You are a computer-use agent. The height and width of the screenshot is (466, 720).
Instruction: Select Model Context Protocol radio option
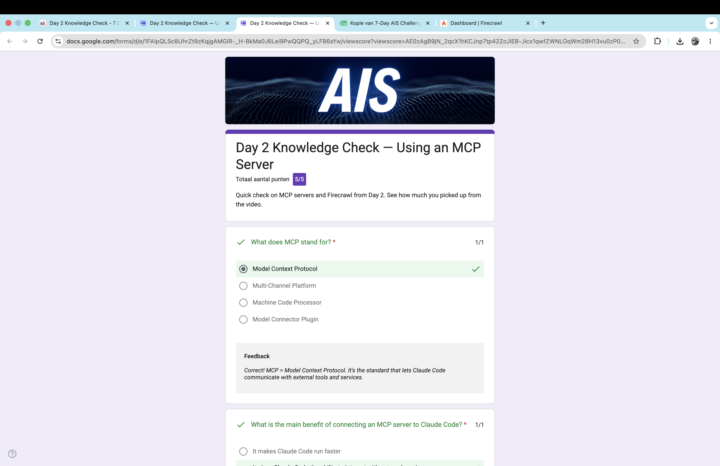point(243,269)
